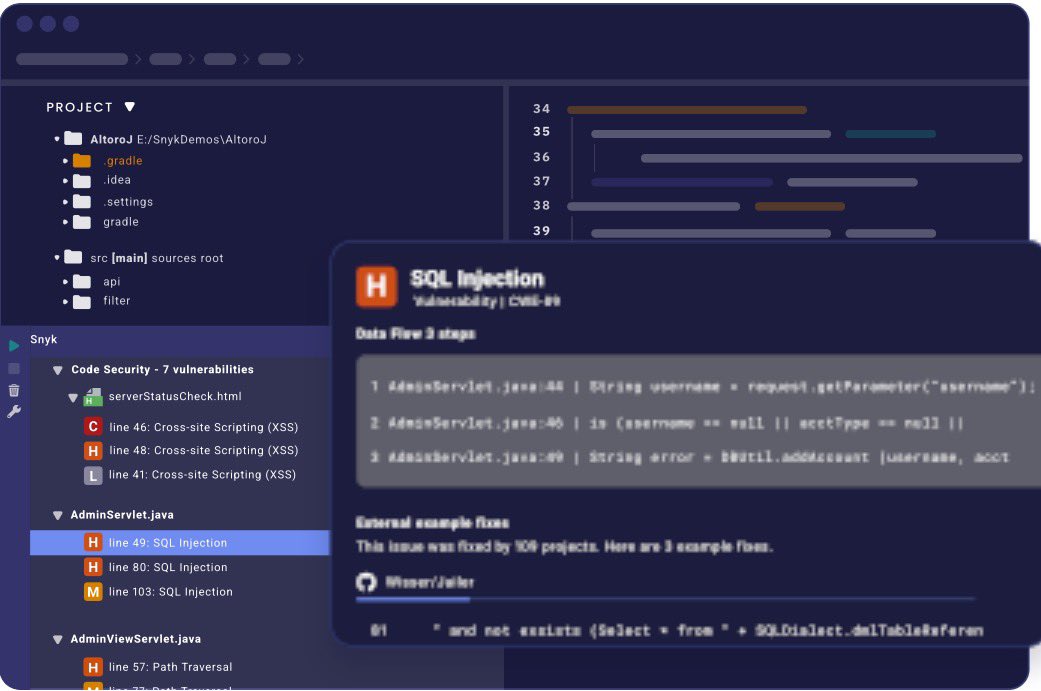
Task: Collapse the AdminViewServlet.java tree node
Action: [57, 639]
